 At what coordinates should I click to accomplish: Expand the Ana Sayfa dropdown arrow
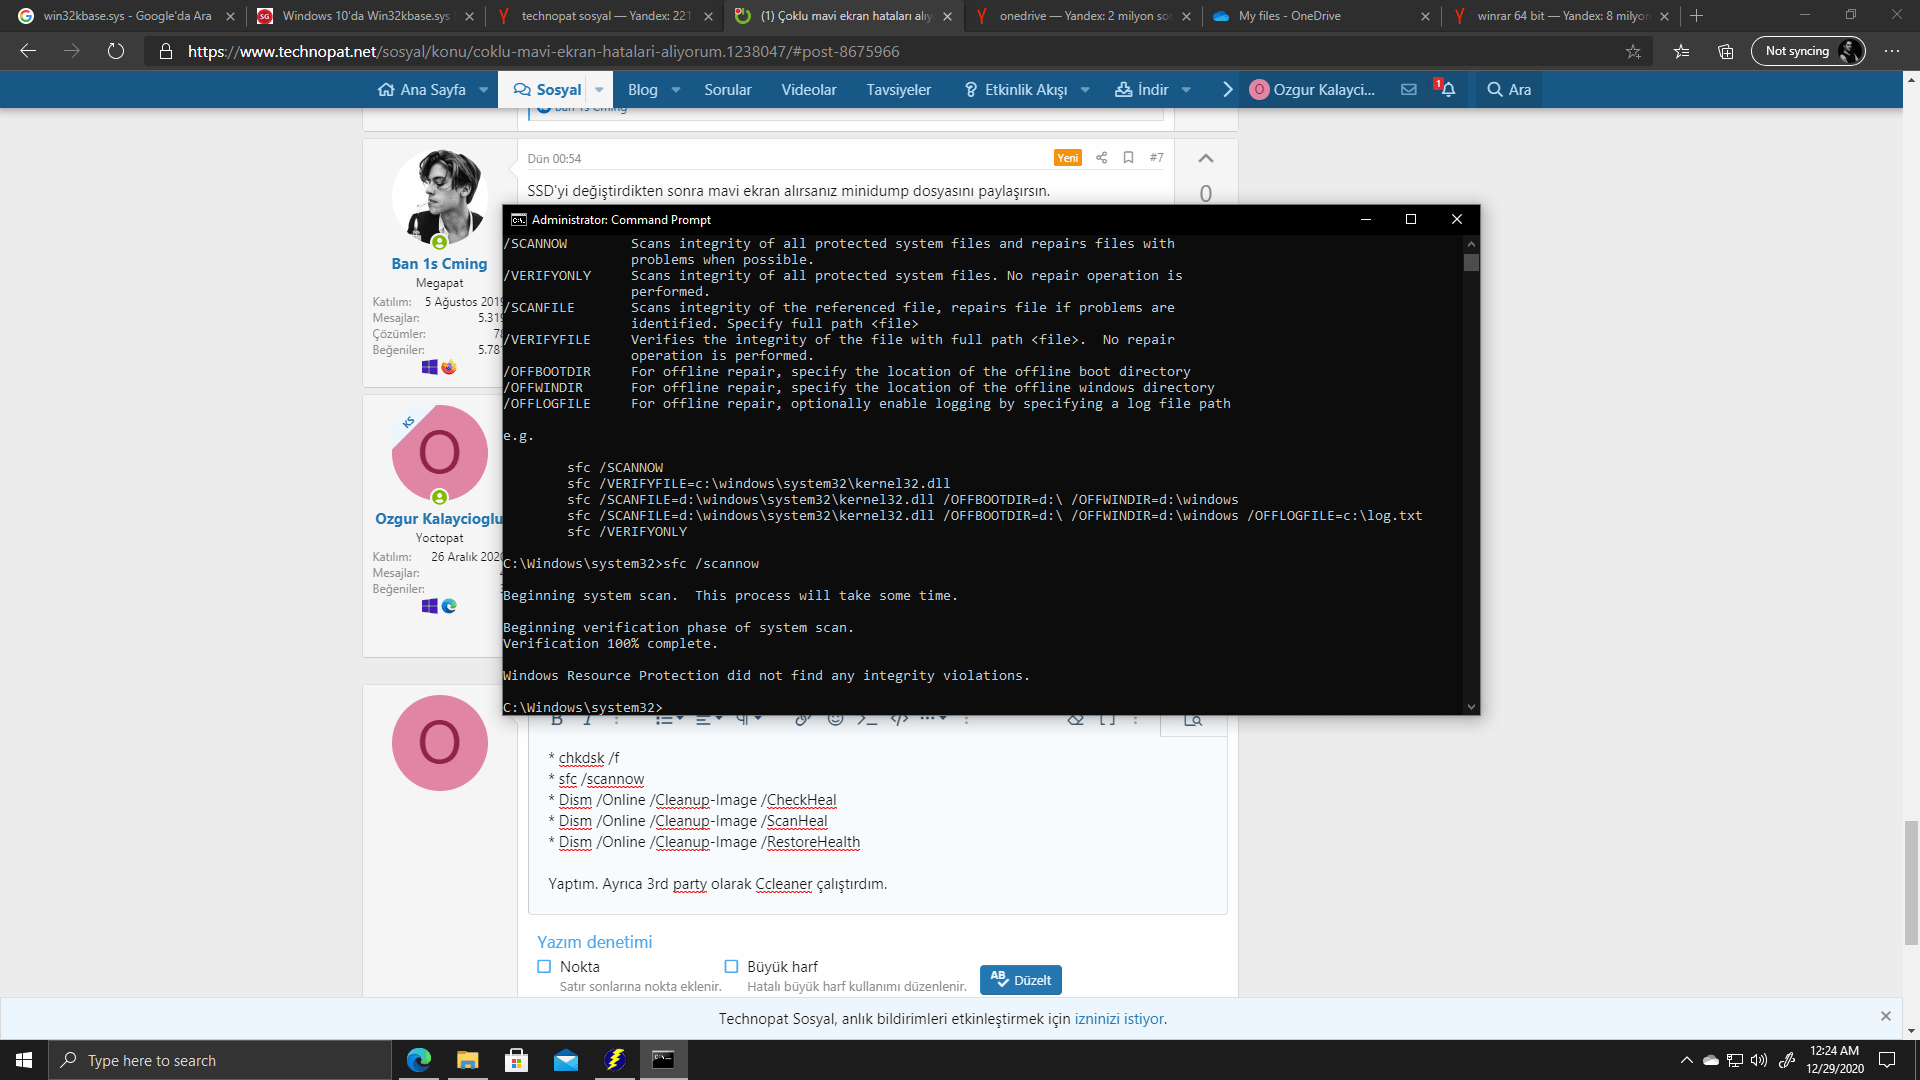tap(484, 90)
